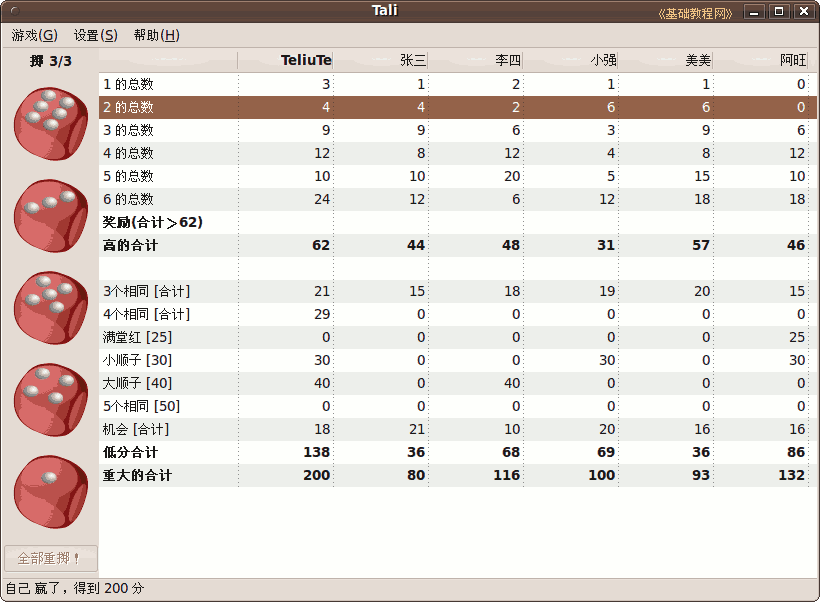Click TeliuTe's '6 的总数' score 24
820x602 pixels.
tap(322, 199)
